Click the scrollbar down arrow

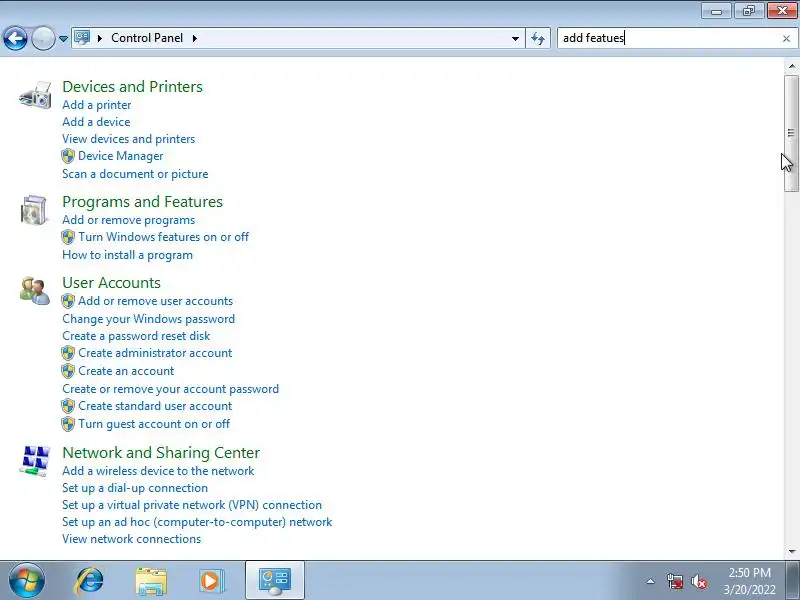tap(791, 552)
